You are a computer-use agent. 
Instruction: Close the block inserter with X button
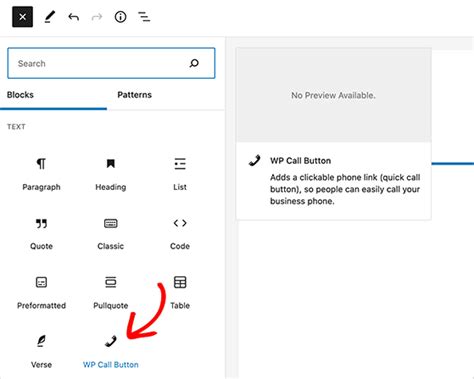click(x=23, y=17)
